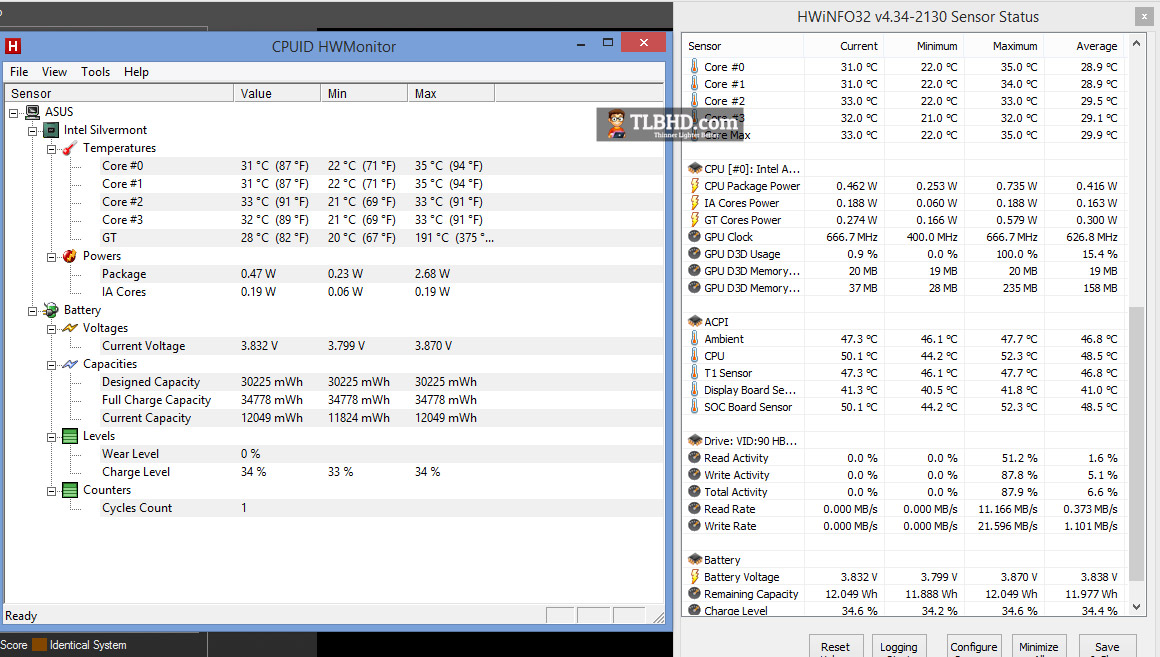Collapse the Capacities branch
This screenshot has height=657, width=1160.
pos(52,365)
